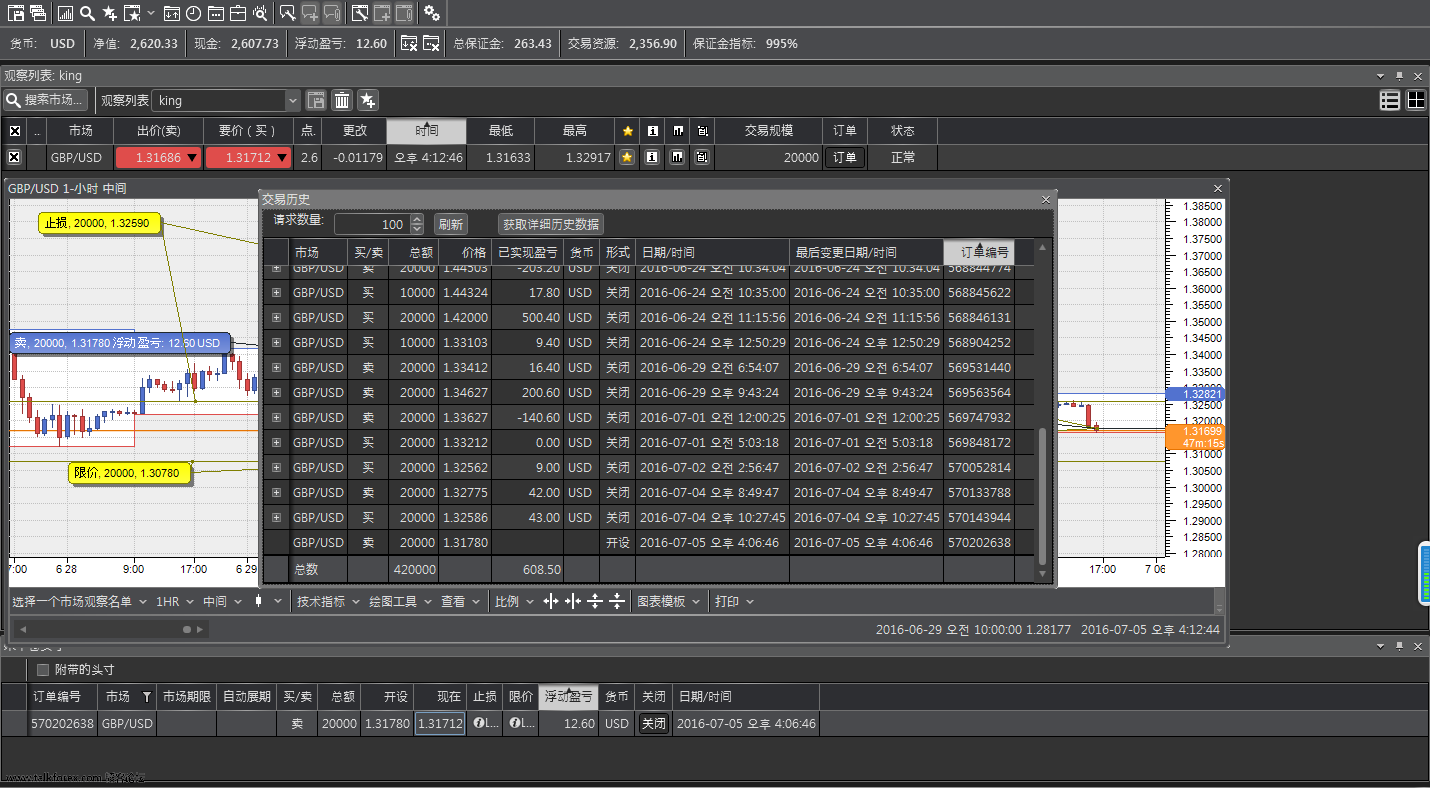
Task: Click the add-favorite star icon in top toolbar
Action: point(109,13)
